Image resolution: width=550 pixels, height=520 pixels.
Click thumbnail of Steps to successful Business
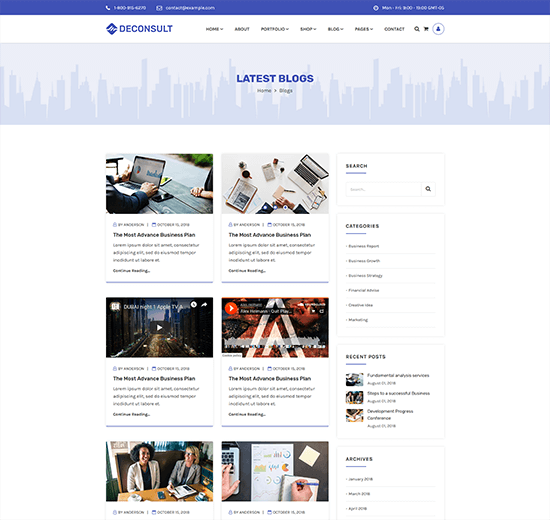[354, 398]
